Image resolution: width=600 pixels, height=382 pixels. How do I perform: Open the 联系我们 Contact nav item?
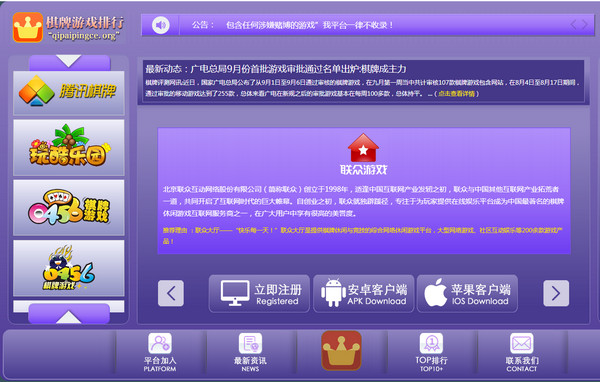click(522, 353)
